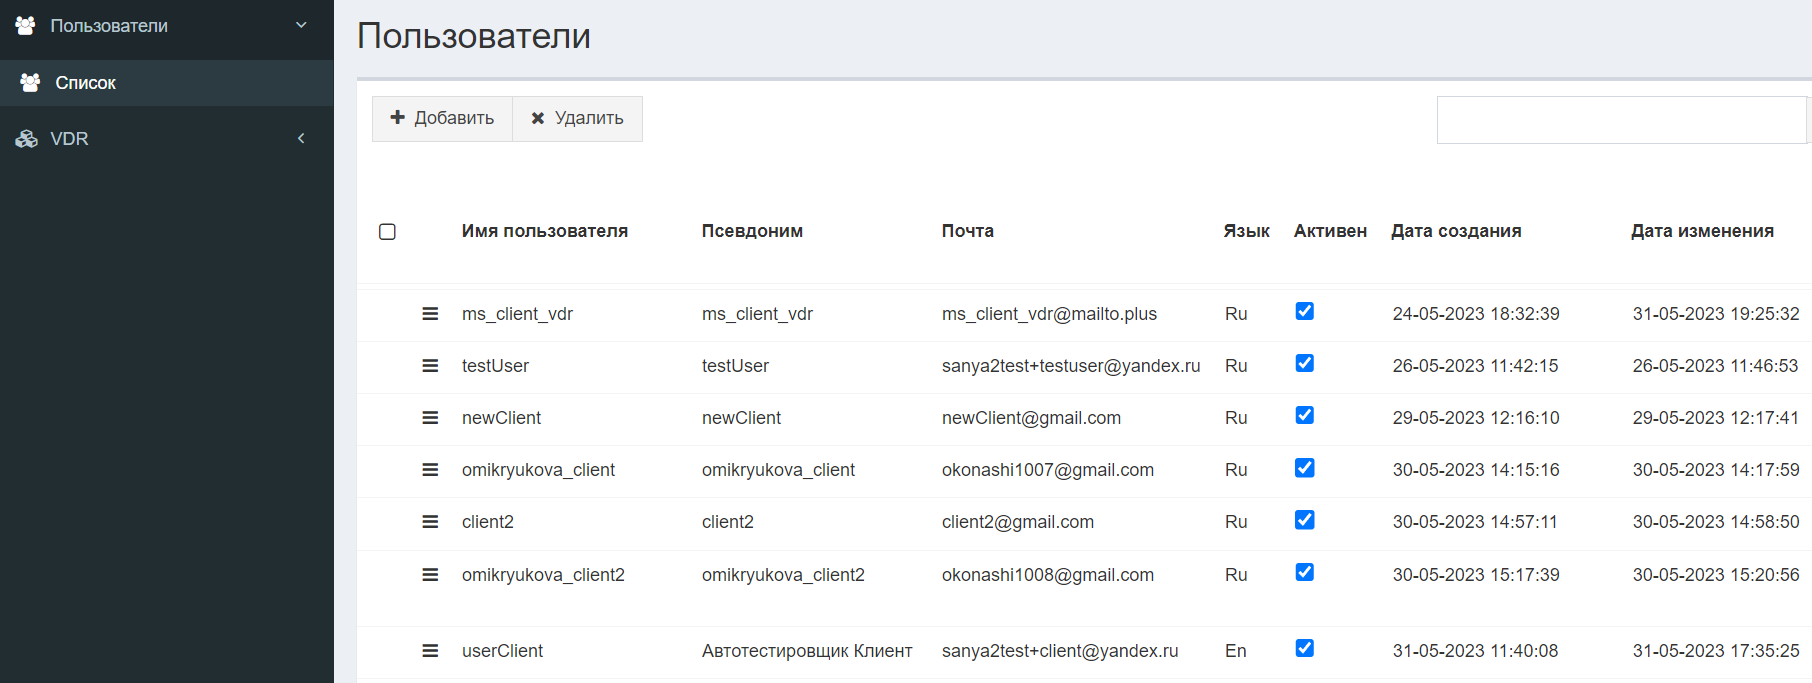Click the drag handle icon for client2 row
This screenshot has width=1812, height=683.
point(430,522)
